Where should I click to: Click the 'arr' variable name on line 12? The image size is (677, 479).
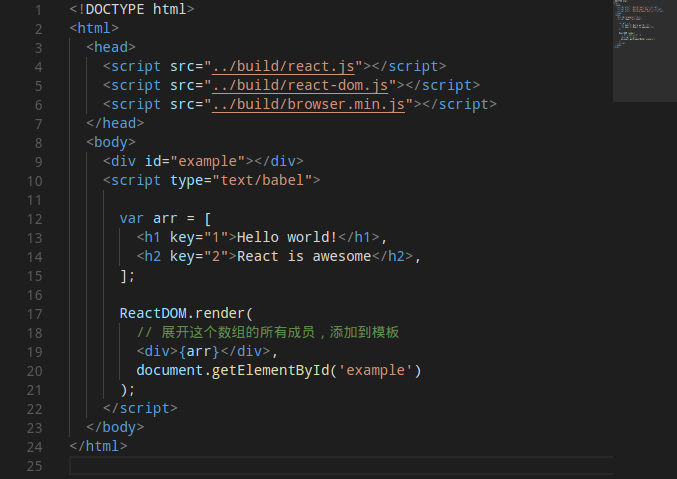pyautogui.click(x=165, y=218)
